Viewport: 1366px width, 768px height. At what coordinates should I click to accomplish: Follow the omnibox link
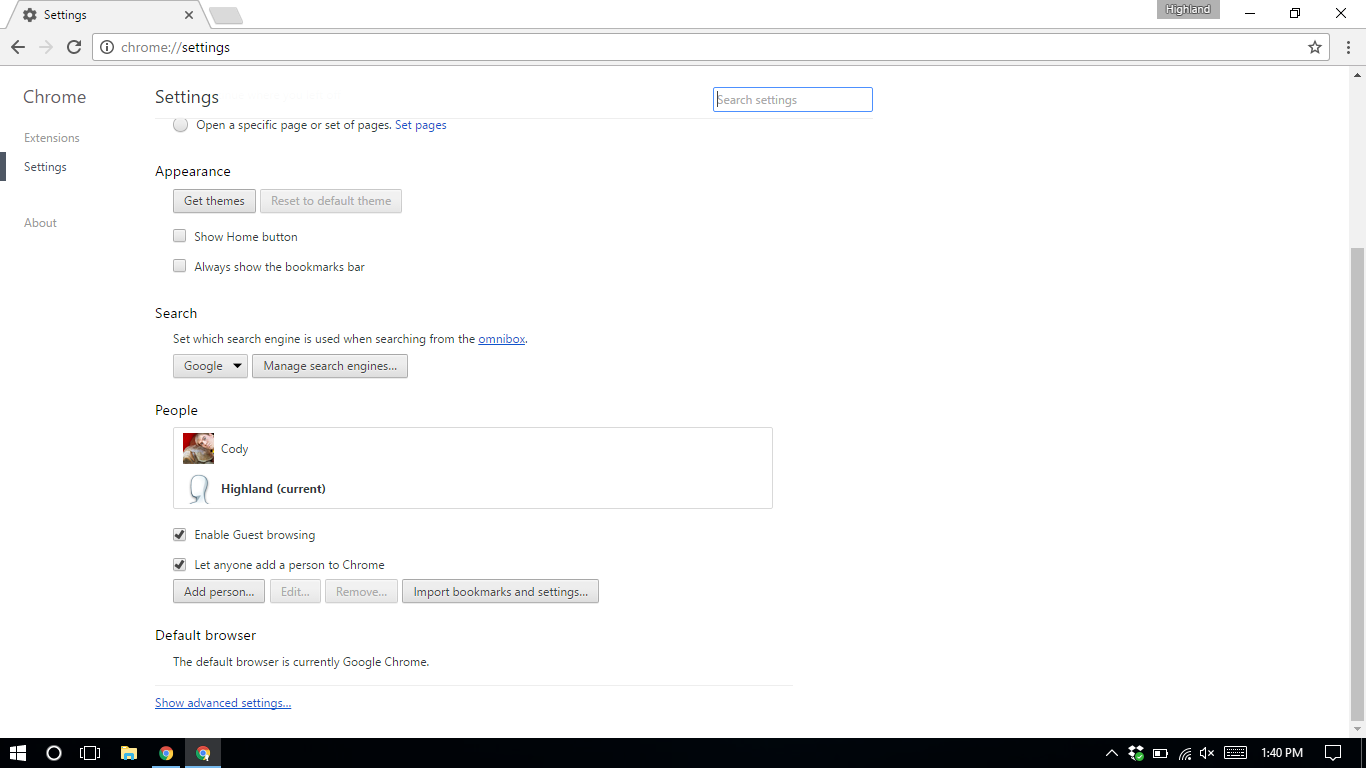[x=502, y=339]
